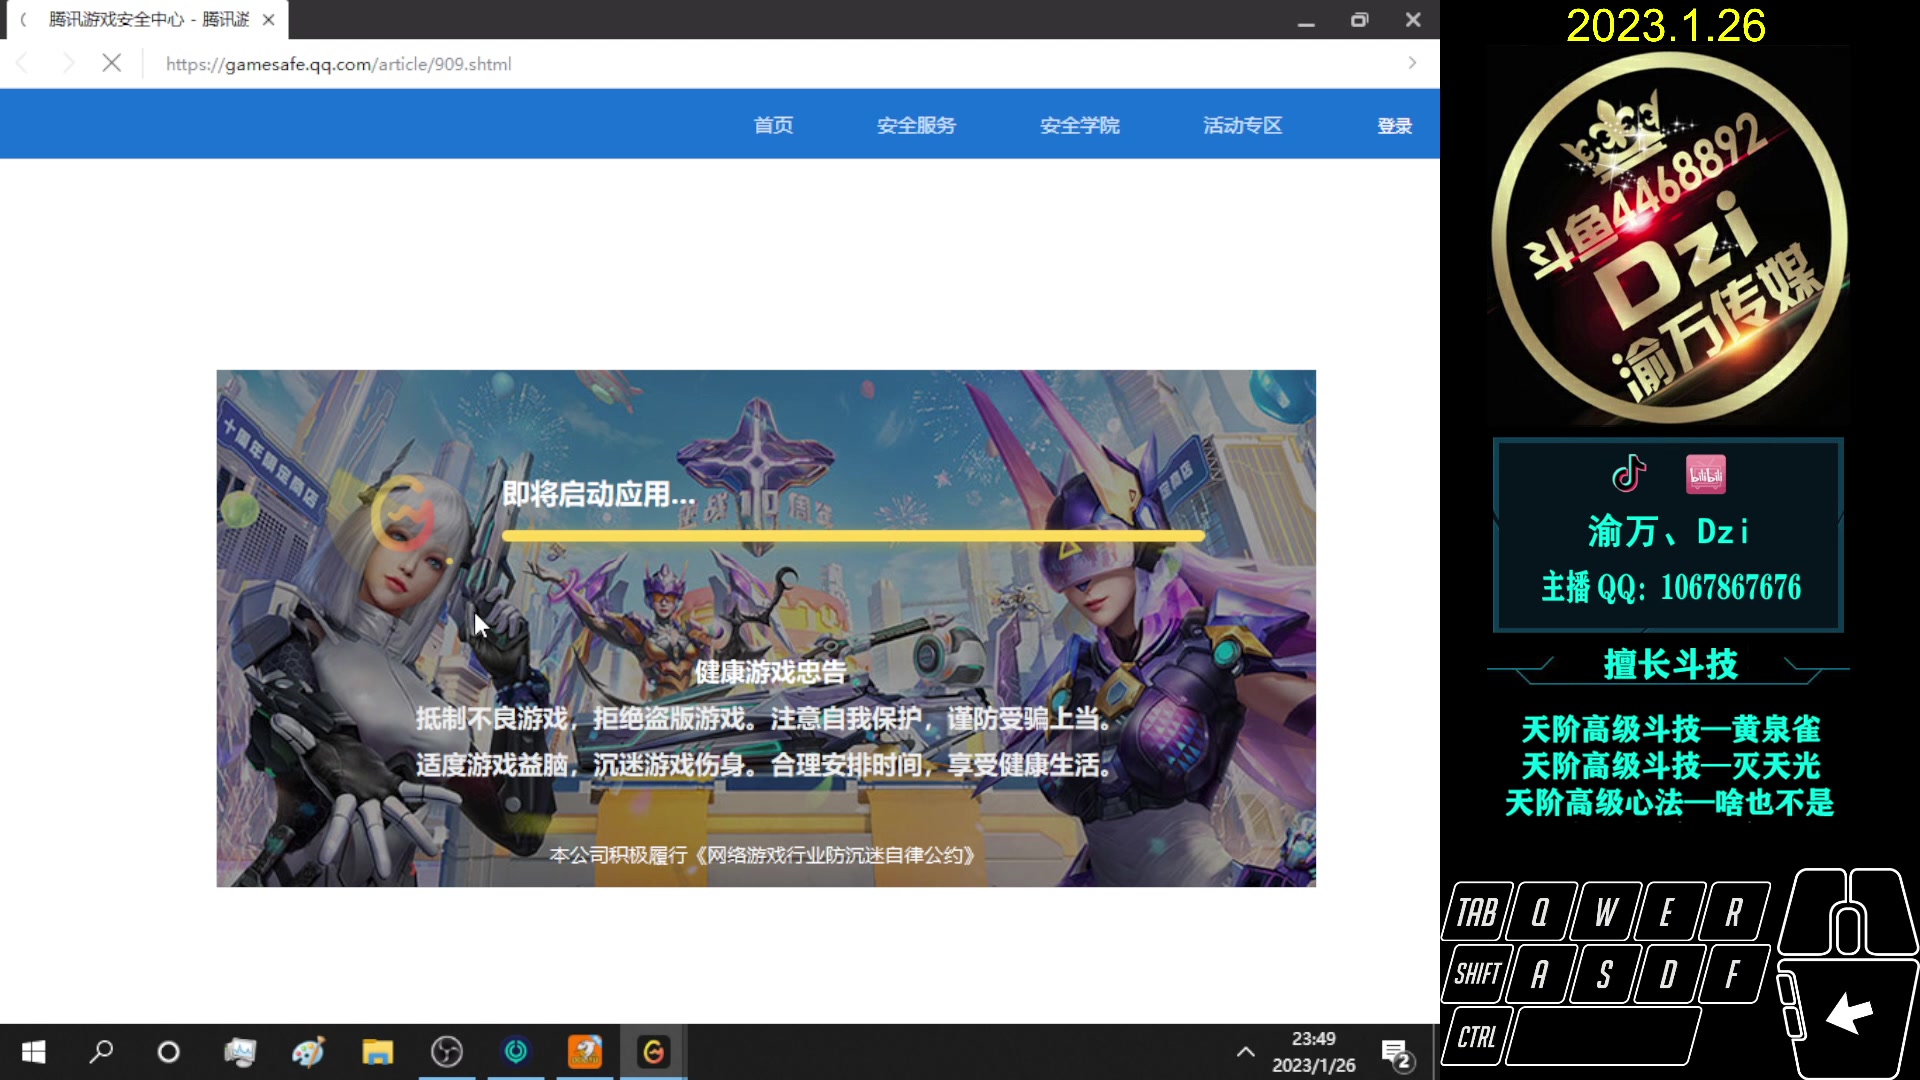Click the gamesafe.qq.com address bar
Image resolution: width=1920 pixels, height=1080 pixels.
click(339, 64)
